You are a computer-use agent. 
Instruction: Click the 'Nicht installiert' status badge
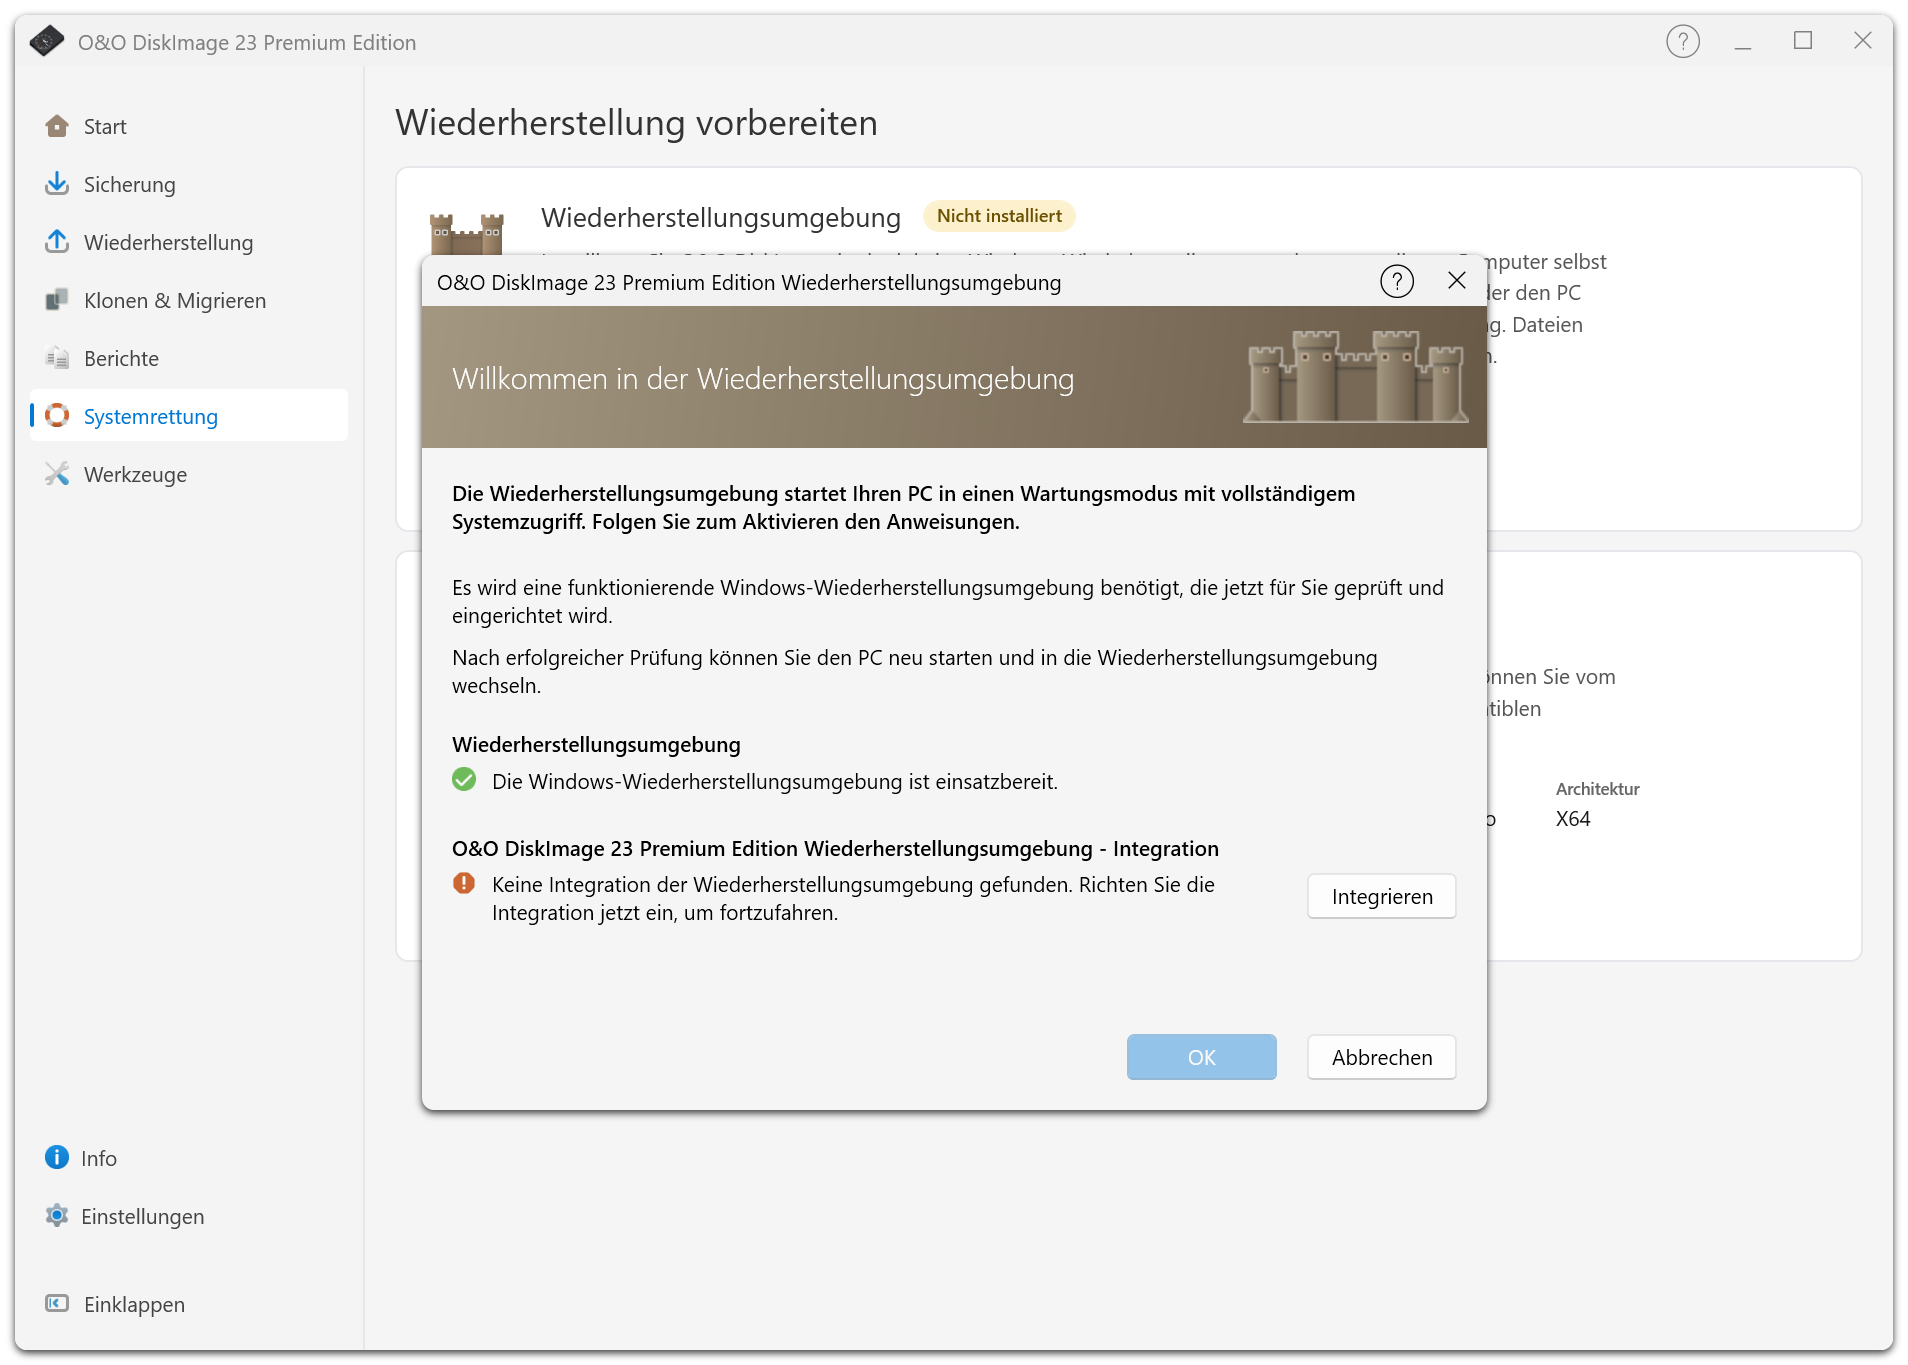(x=999, y=216)
